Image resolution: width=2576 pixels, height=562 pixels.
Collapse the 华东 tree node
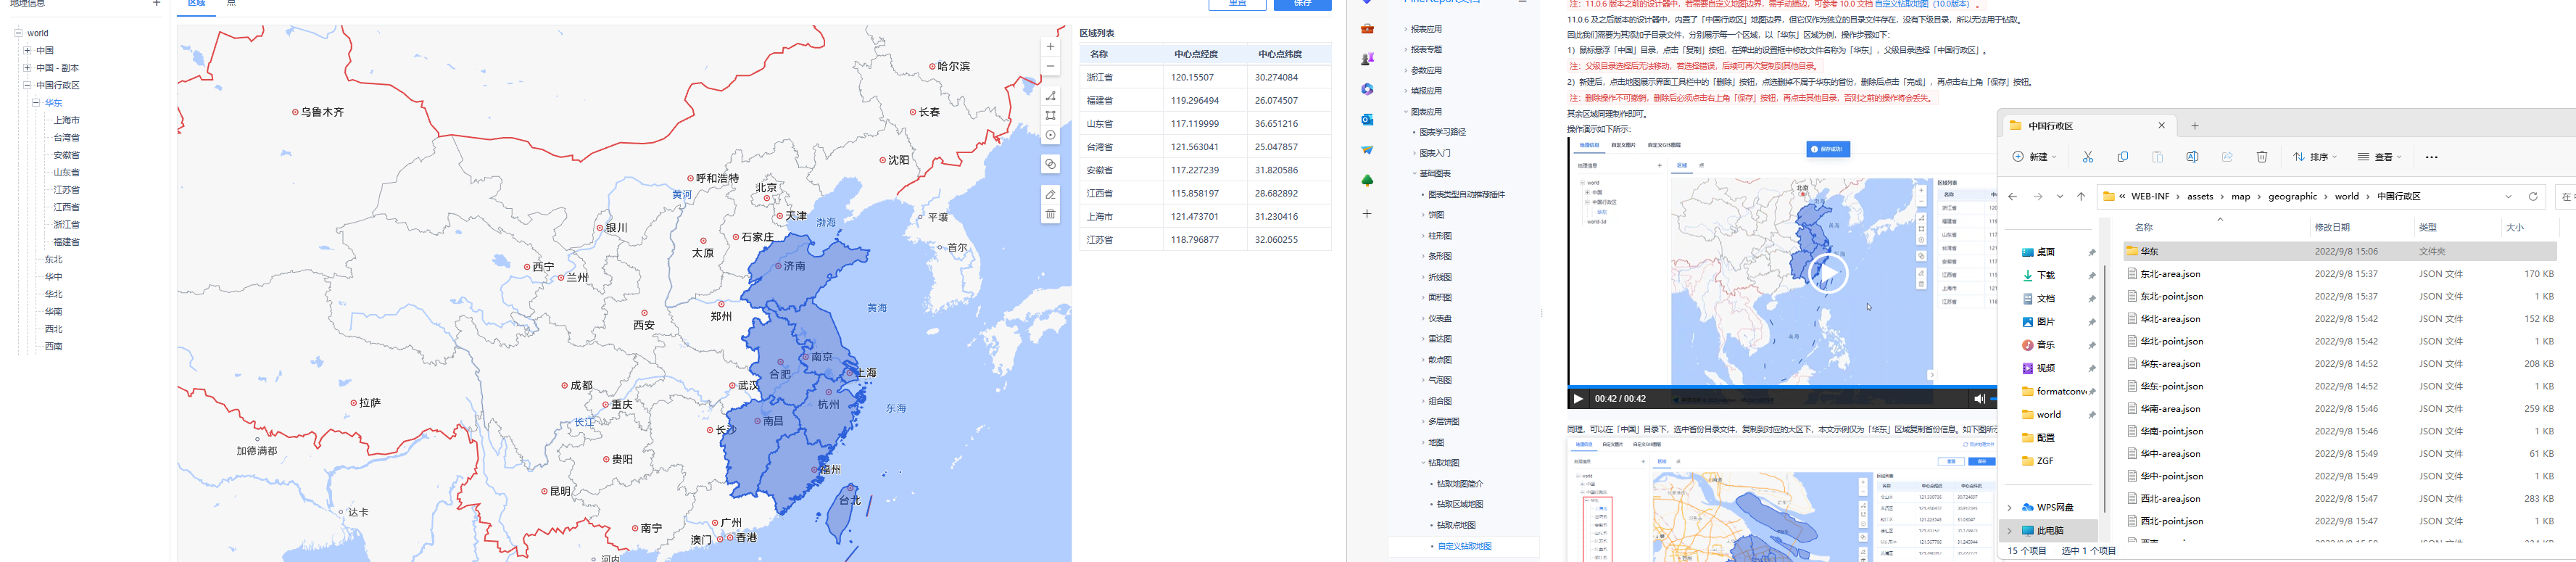[36, 103]
